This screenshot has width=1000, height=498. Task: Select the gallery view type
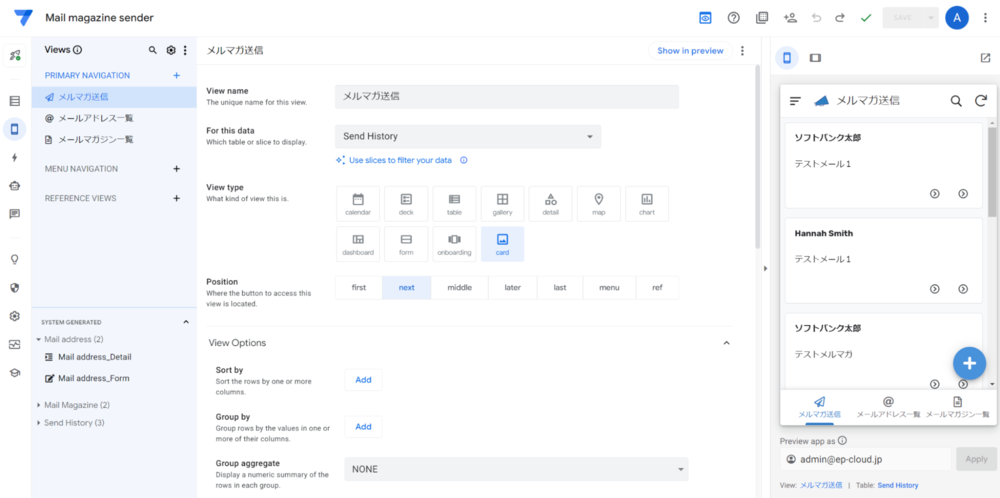(x=502, y=204)
